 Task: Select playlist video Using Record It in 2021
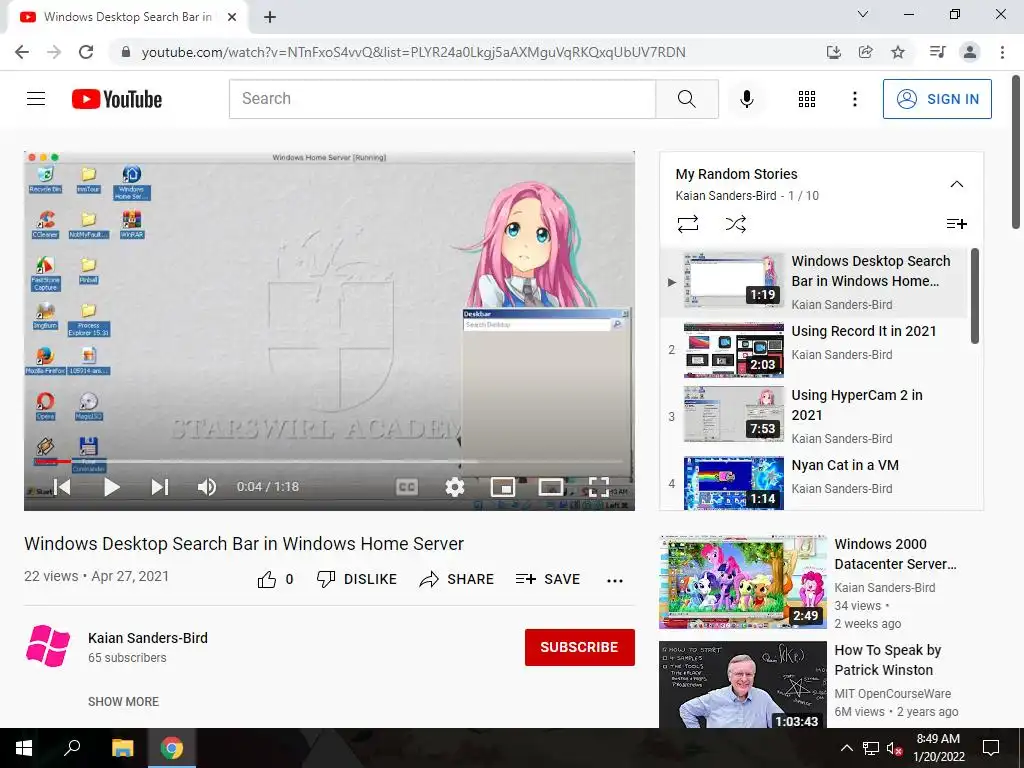814,349
